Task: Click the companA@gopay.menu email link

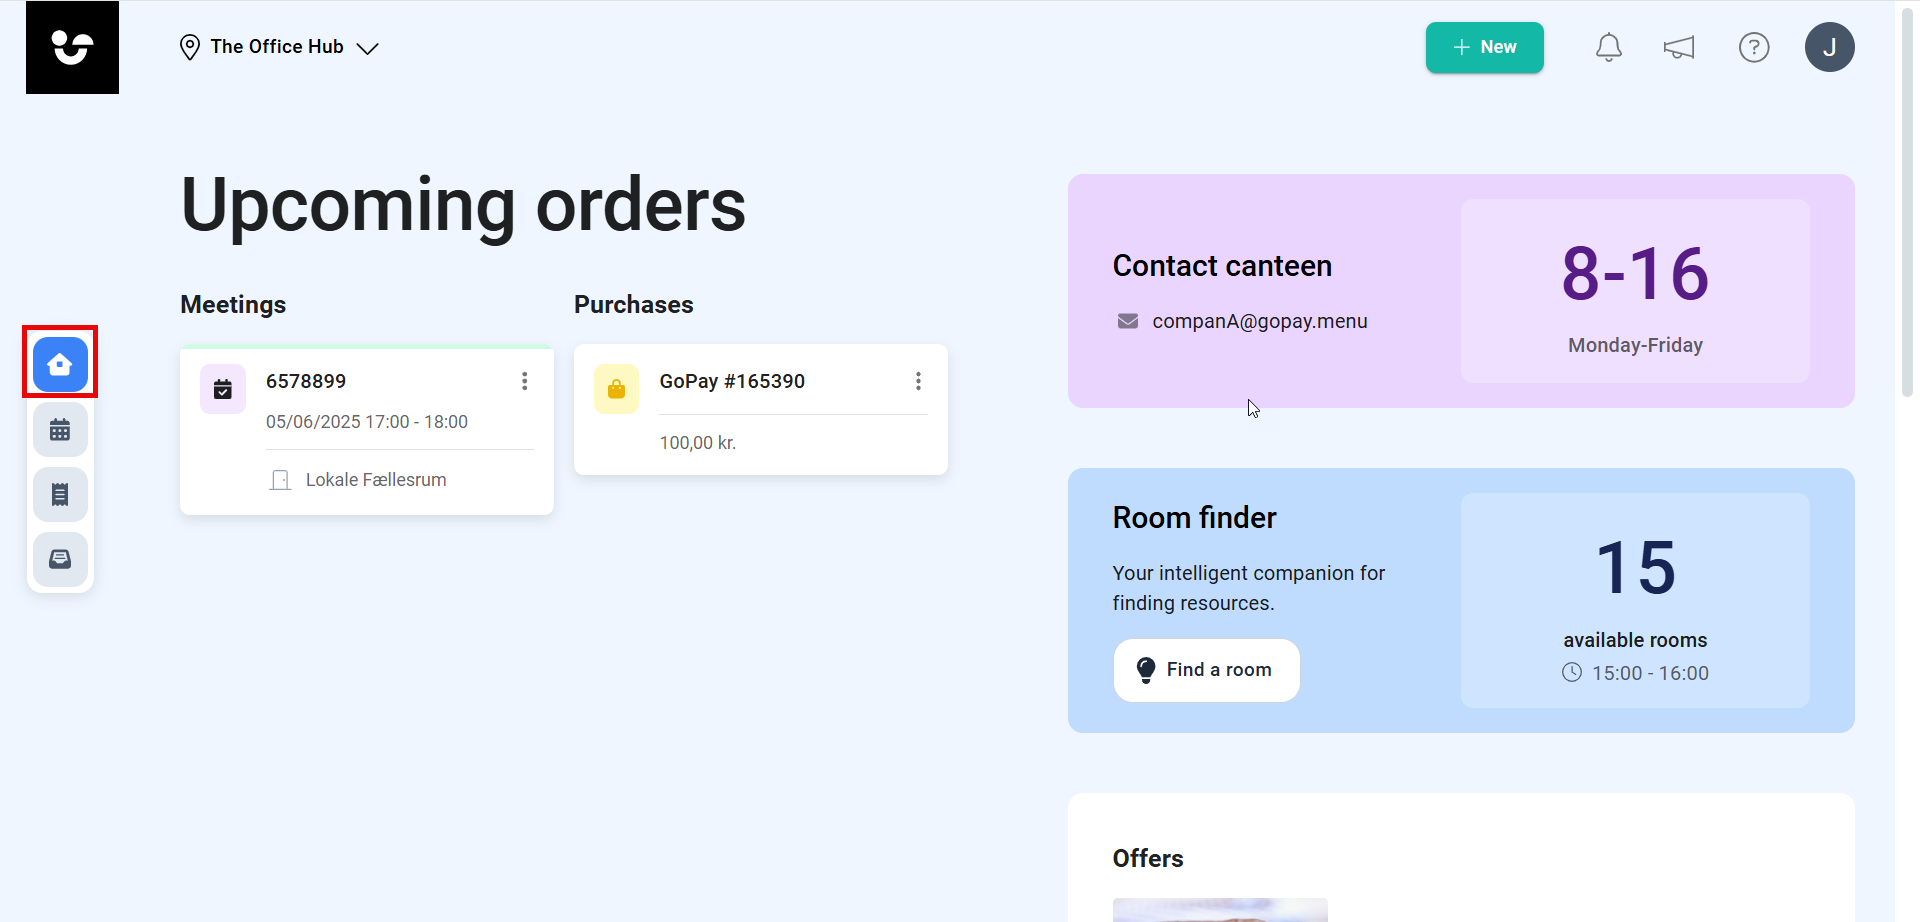Action: [x=1259, y=321]
